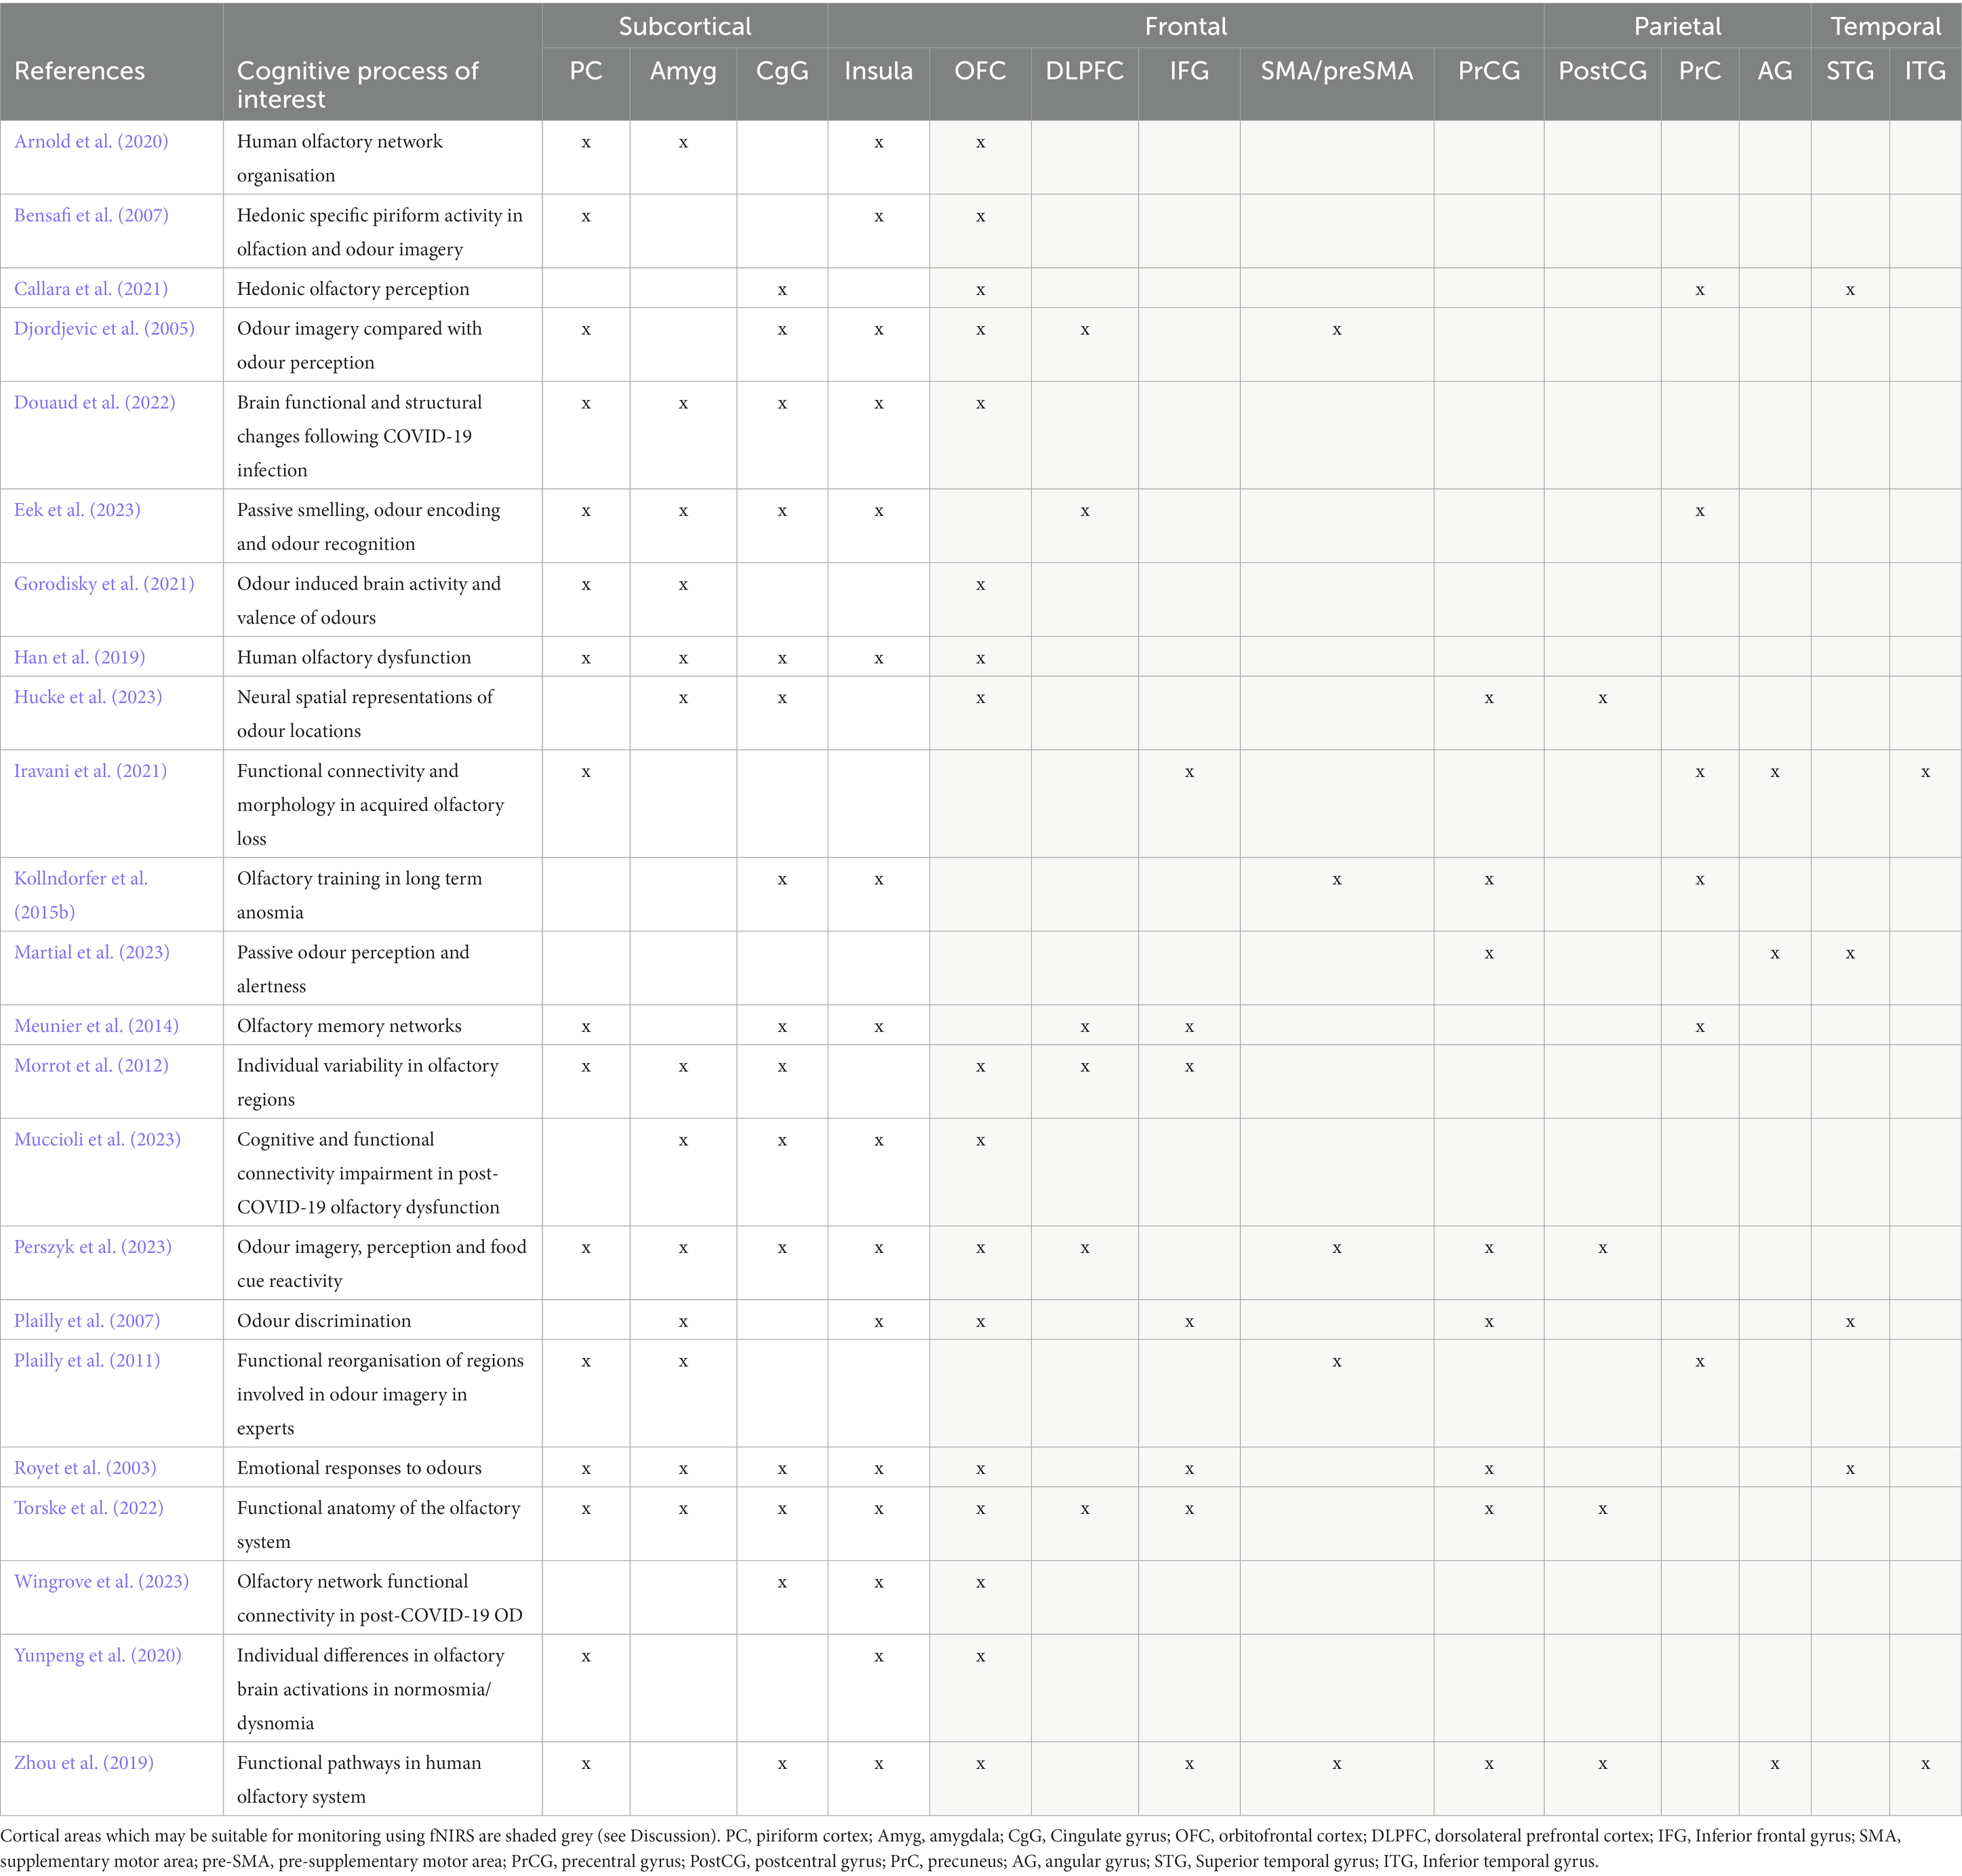Open the Douaud et al. (2022) reference

pyautogui.click(x=95, y=402)
